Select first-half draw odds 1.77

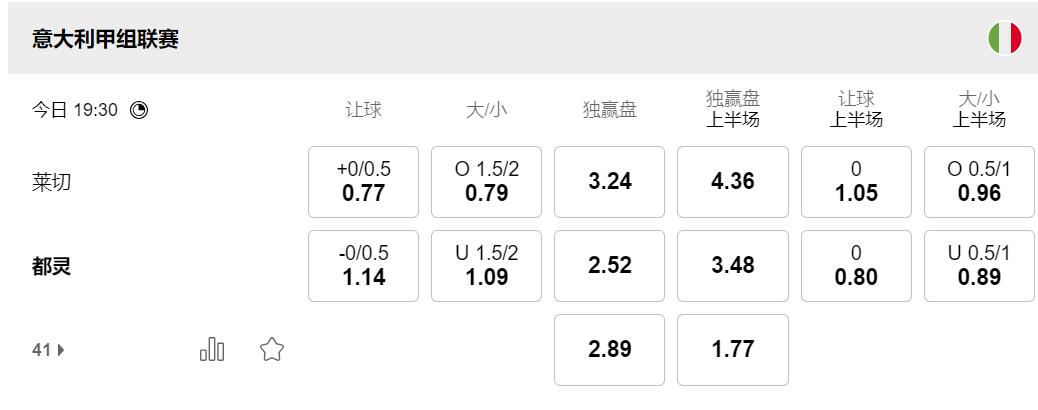(x=733, y=350)
